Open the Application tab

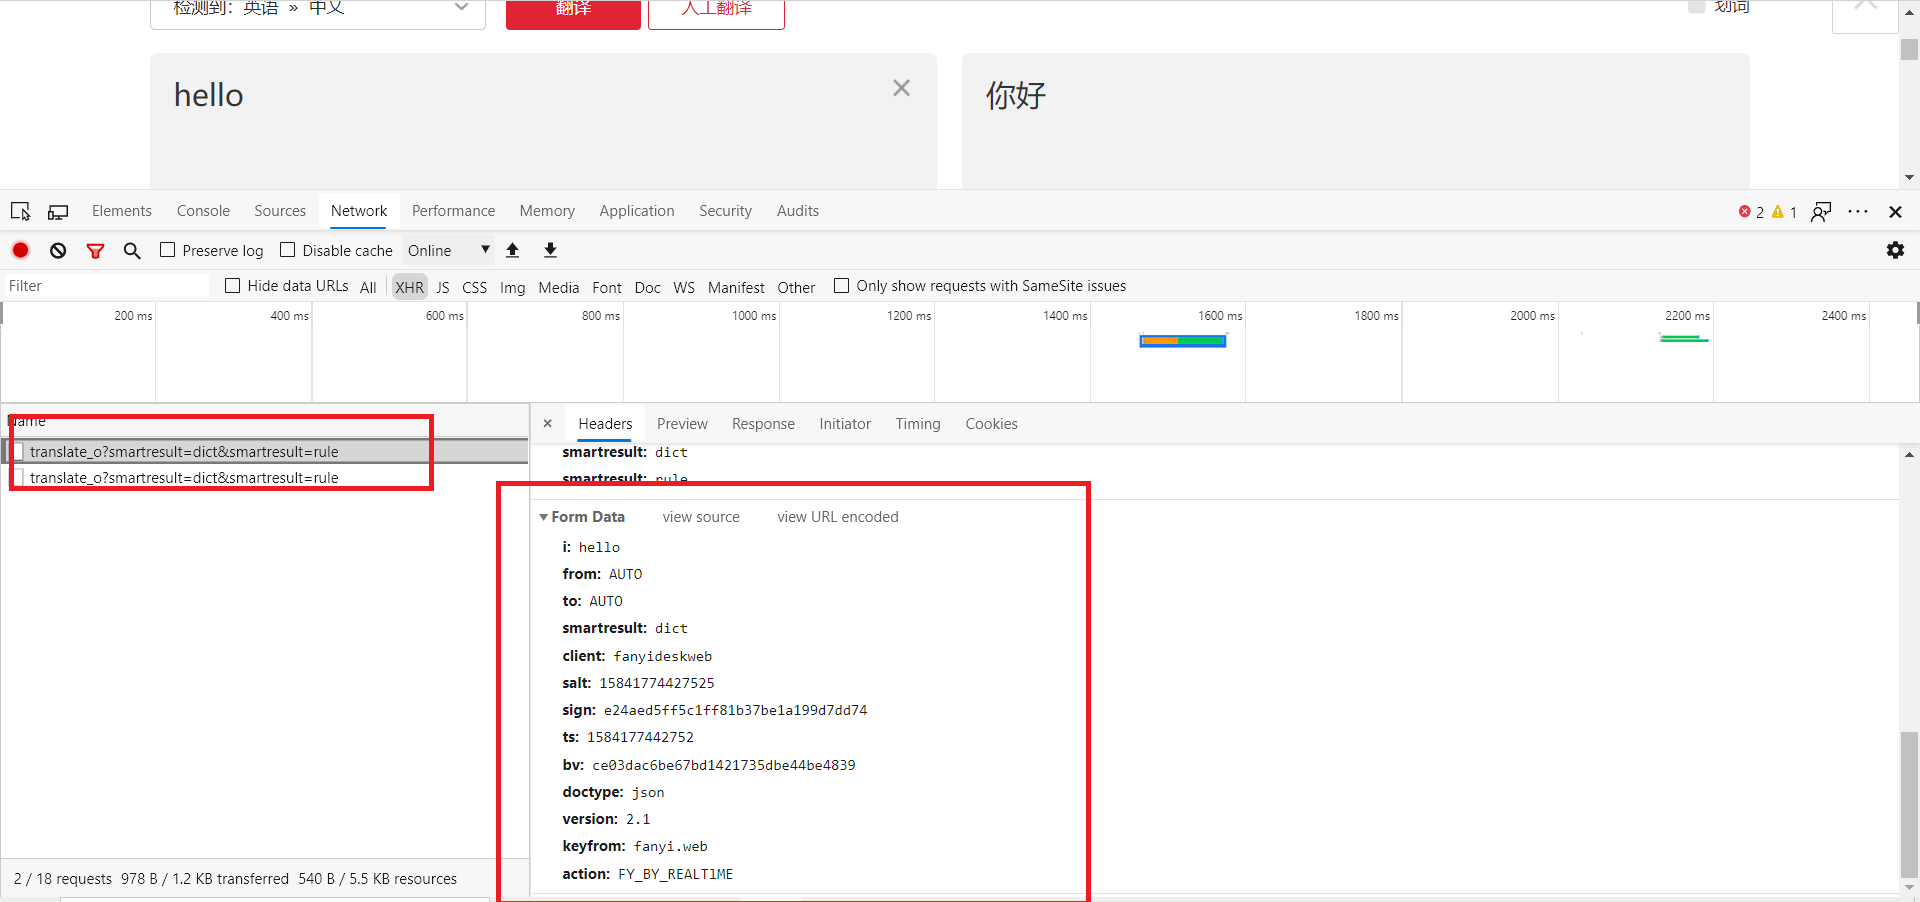coord(637,211)
